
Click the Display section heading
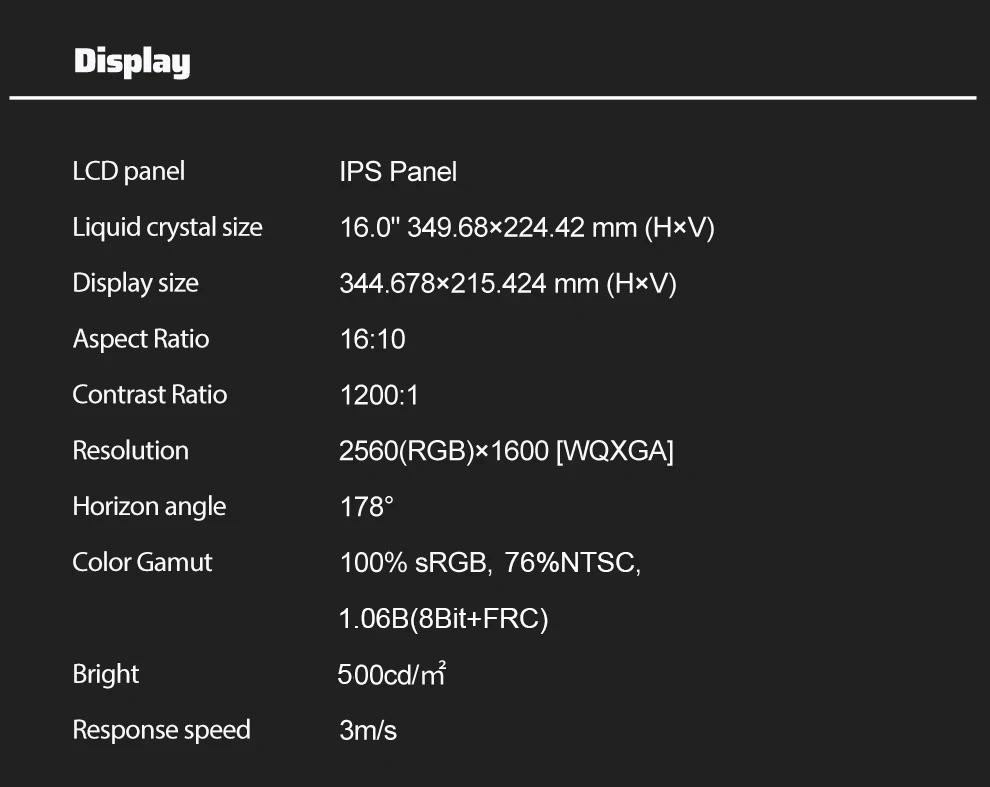coord(132,62)
